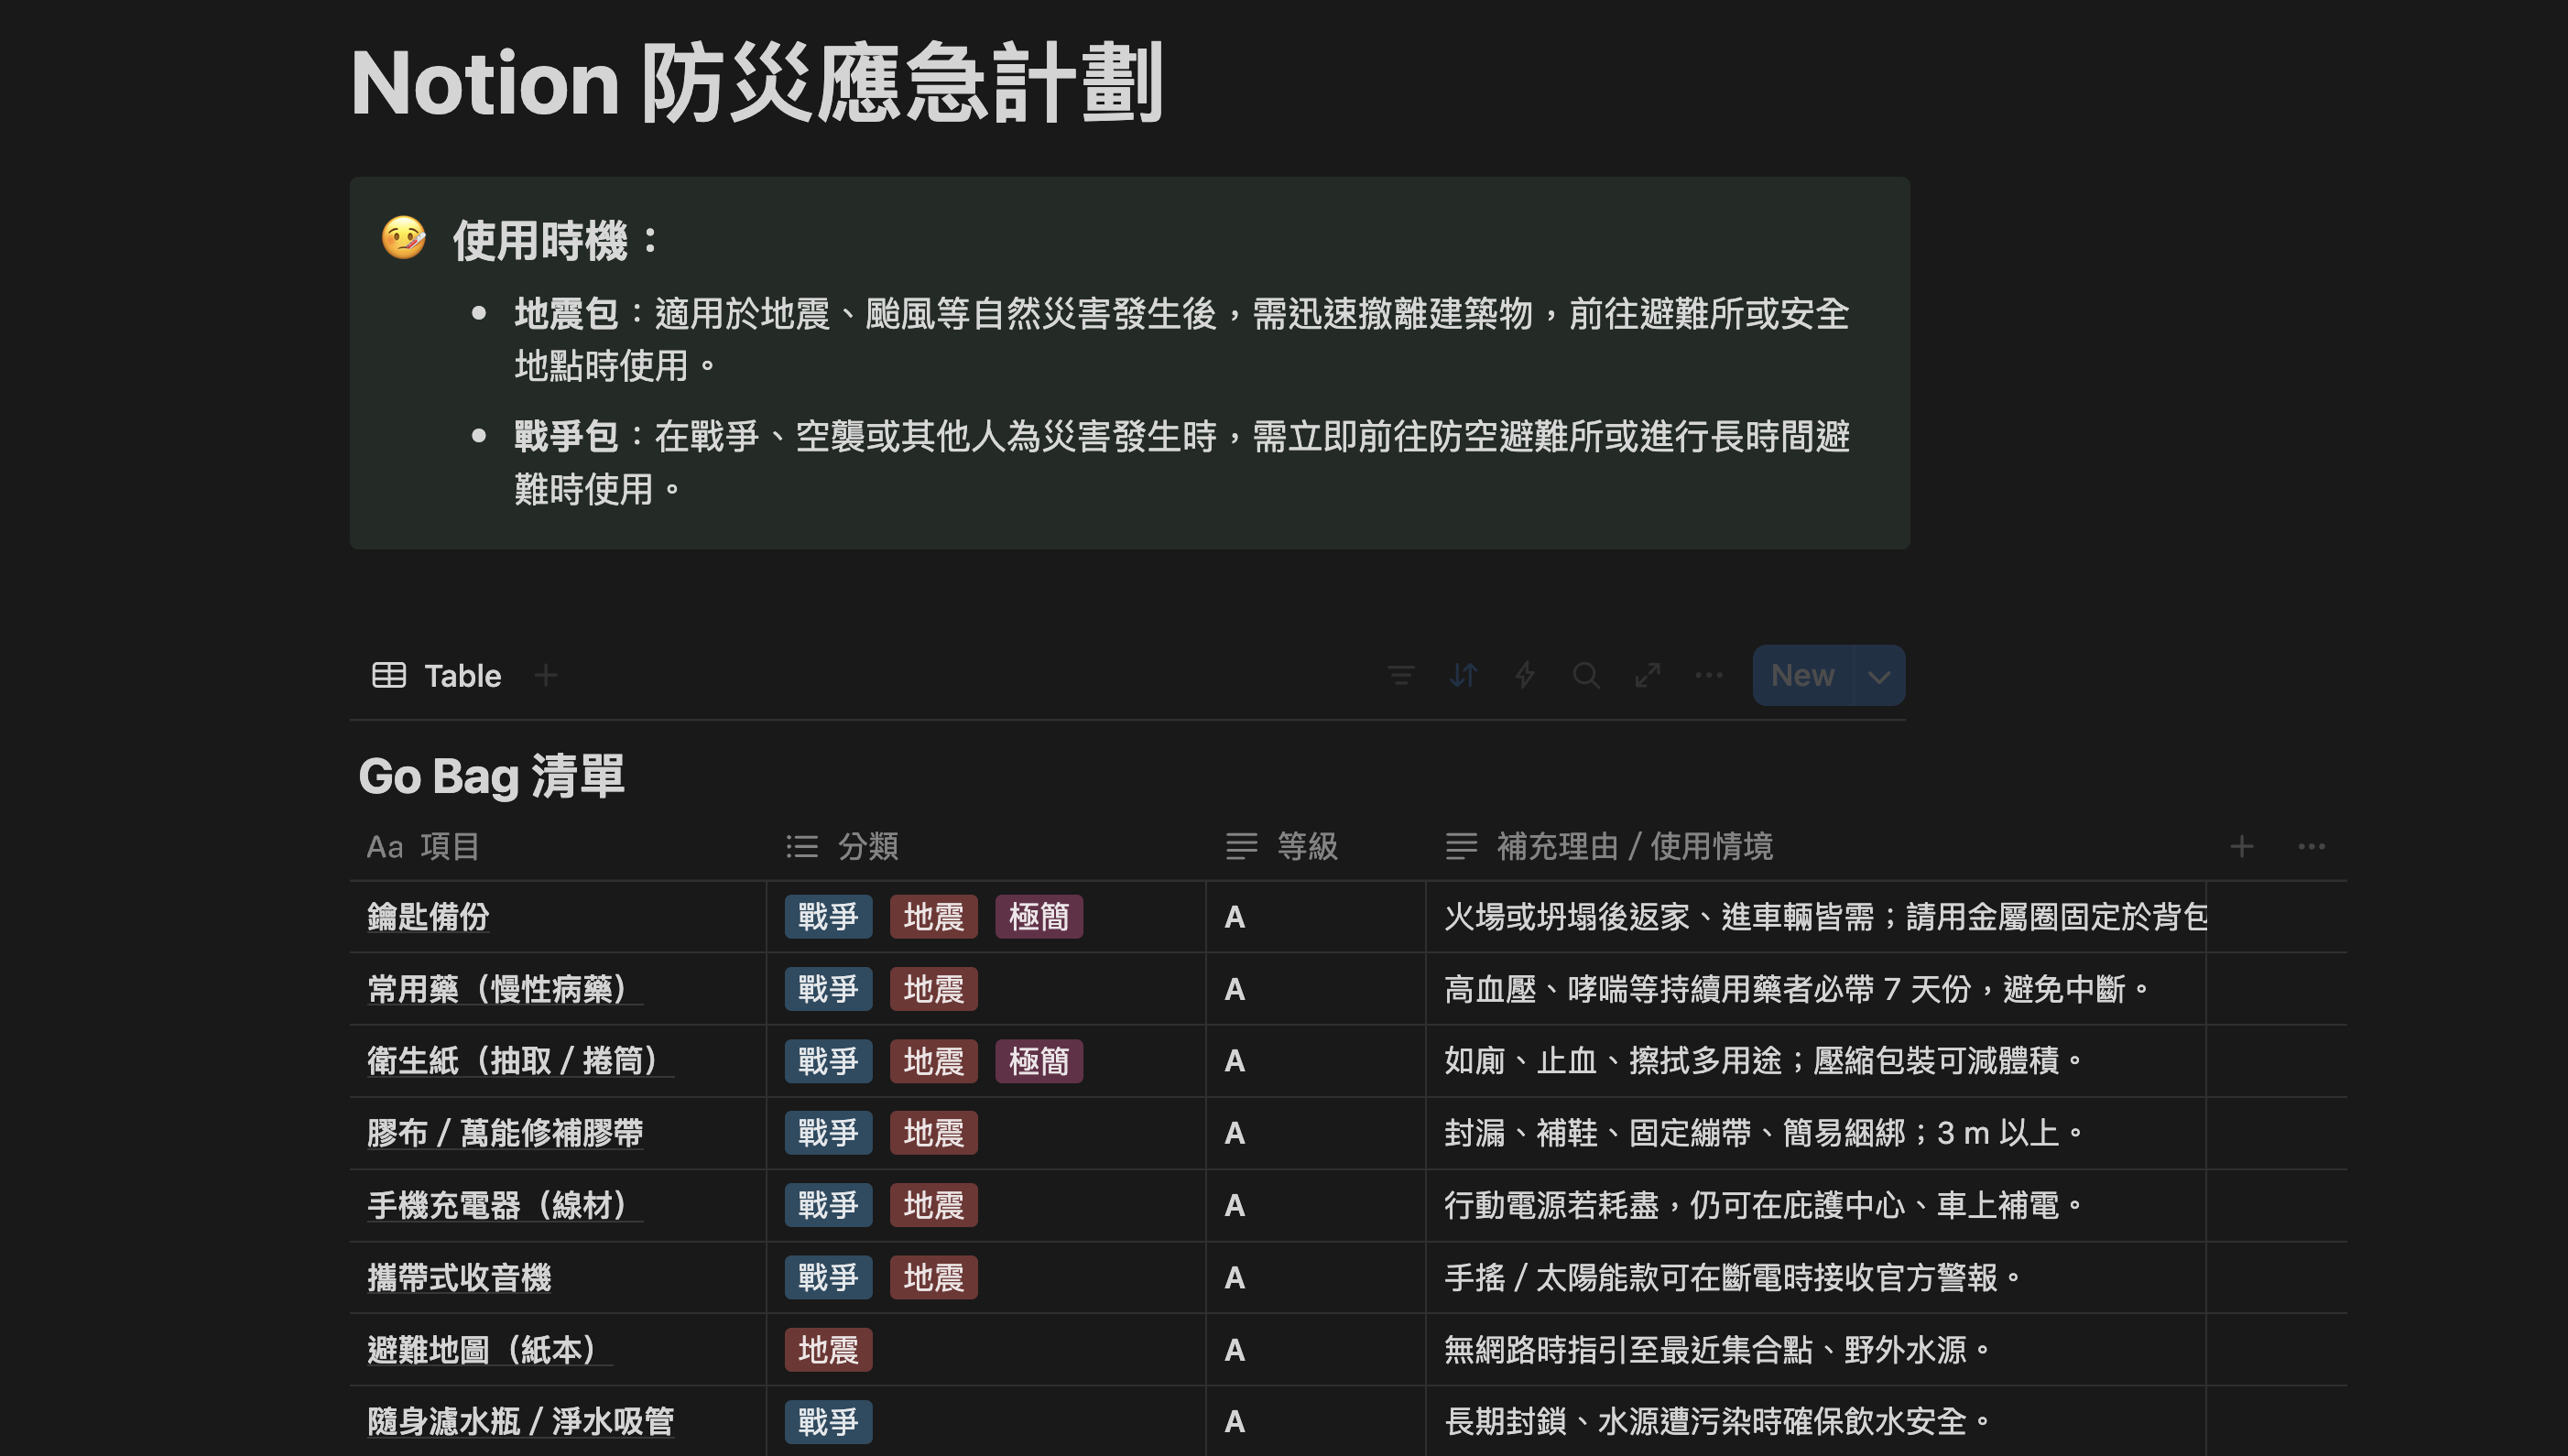Click the text 高血壓、哮喘等持續用藥者必帶 7 天份

click(1707, 989)
